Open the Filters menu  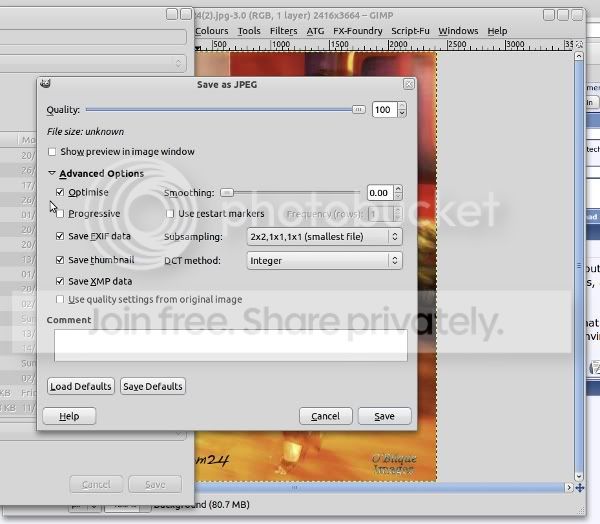283,31
